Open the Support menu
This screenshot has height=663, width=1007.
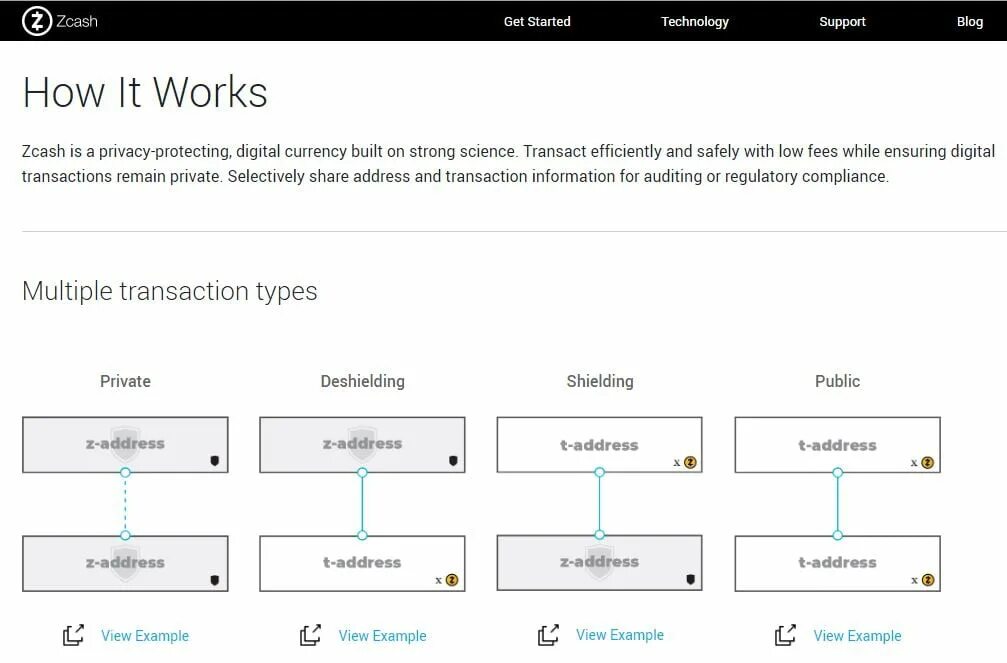click(842, 21)
